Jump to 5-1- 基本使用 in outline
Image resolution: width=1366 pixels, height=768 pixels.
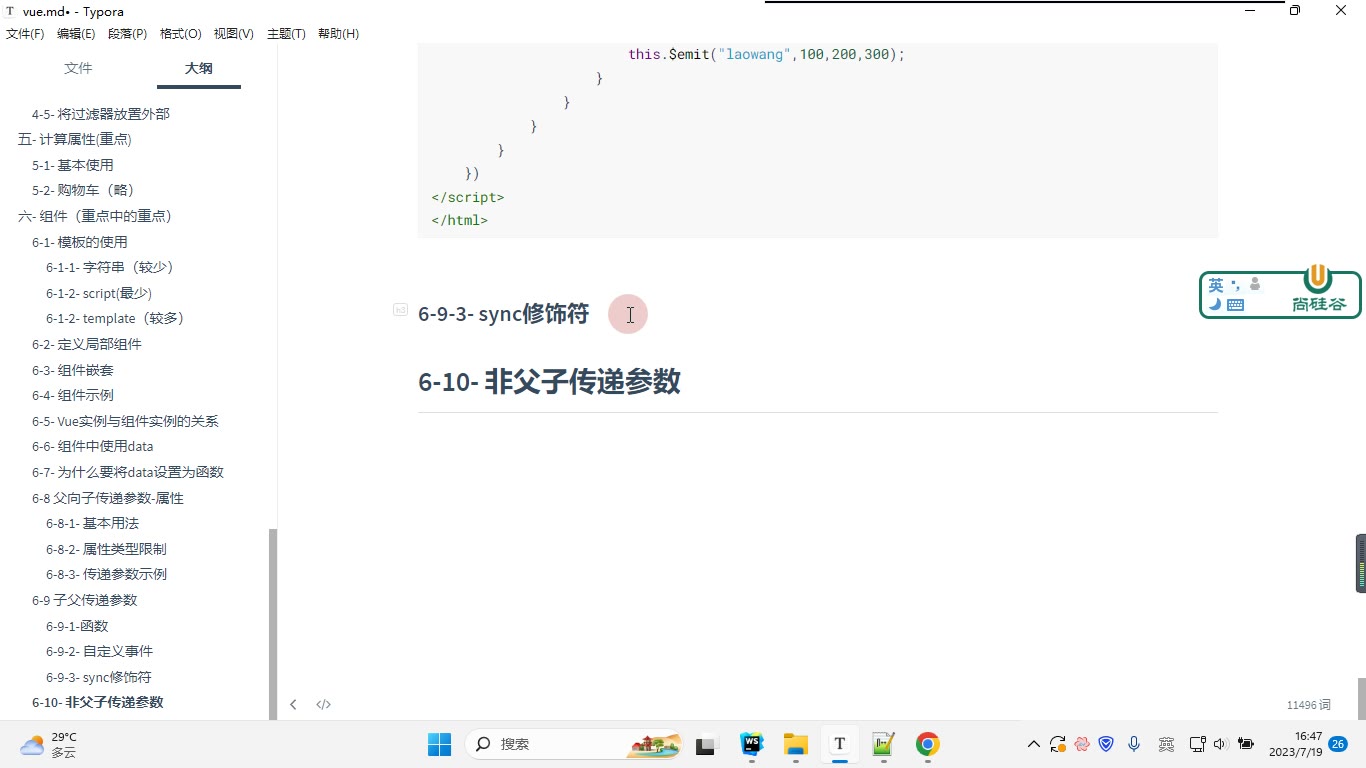(x=73, y=165)
